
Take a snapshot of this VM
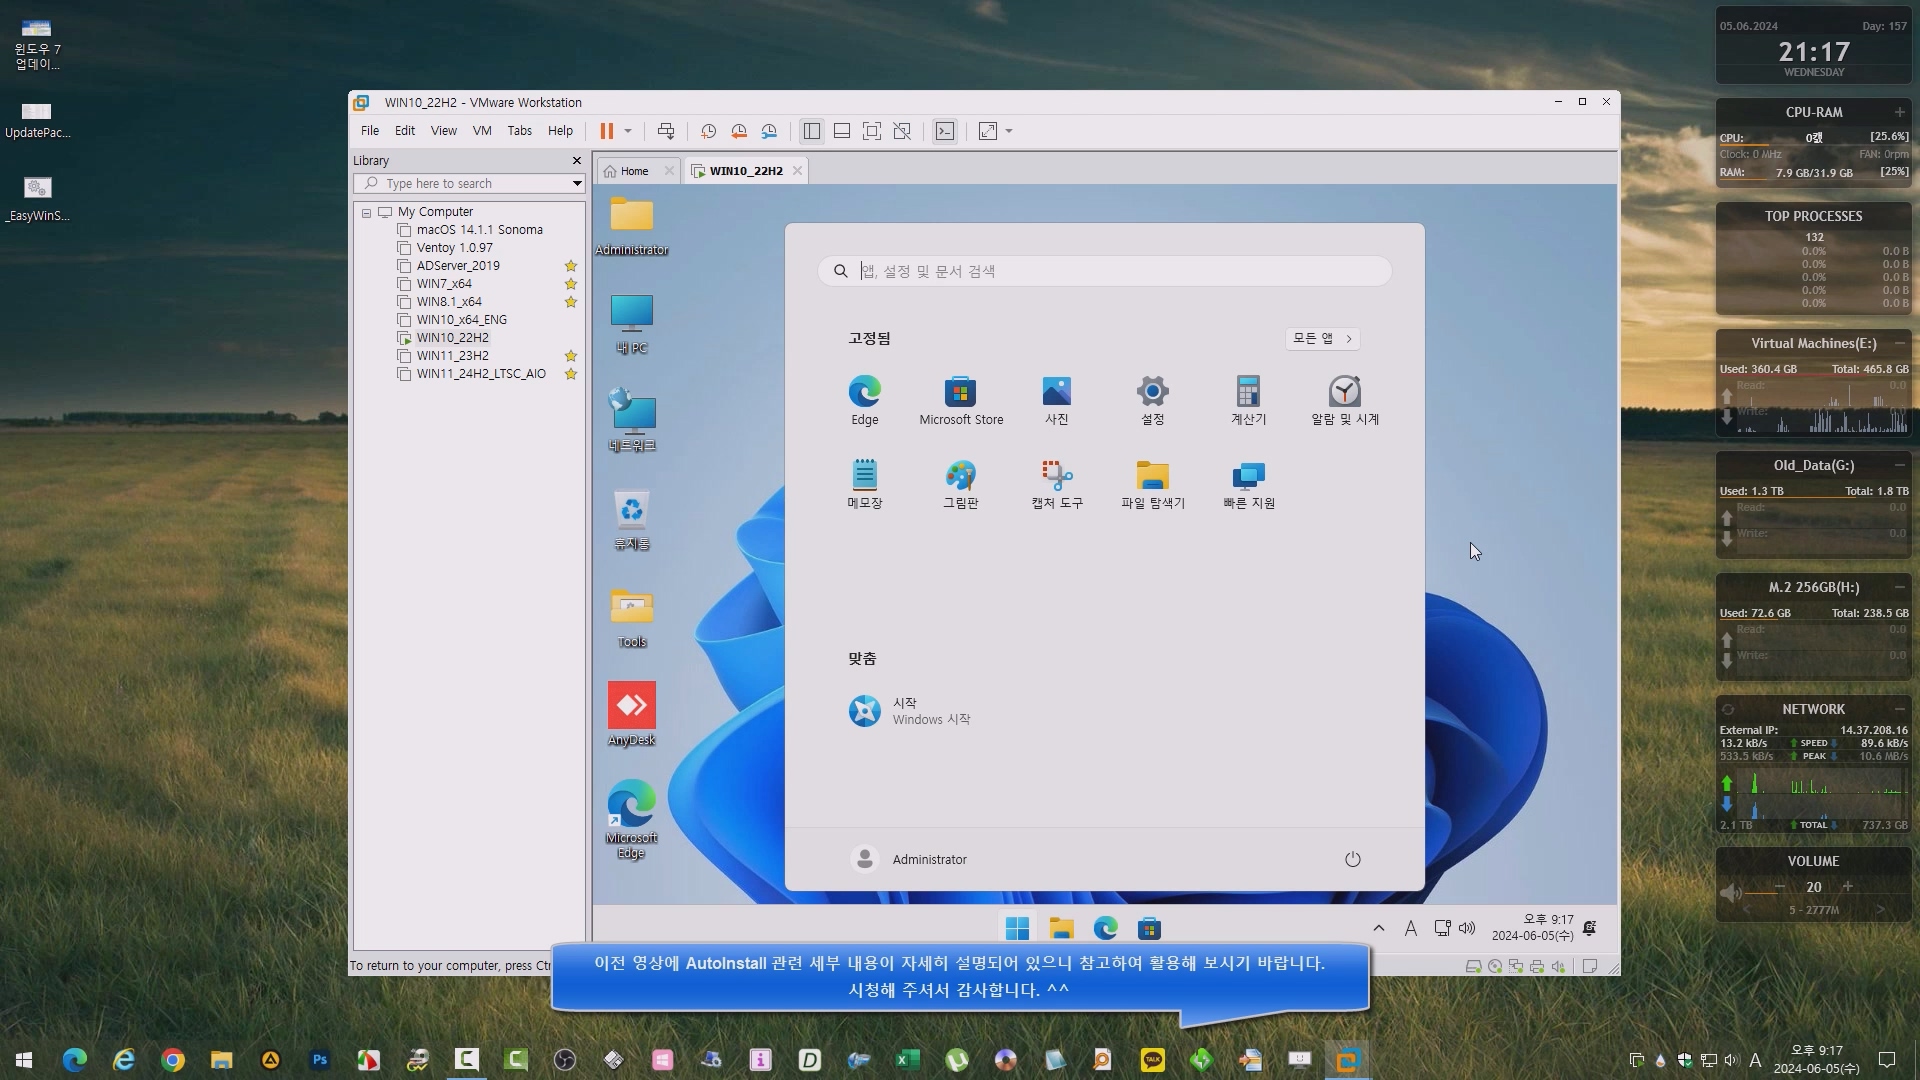click(x=708, y=131)
